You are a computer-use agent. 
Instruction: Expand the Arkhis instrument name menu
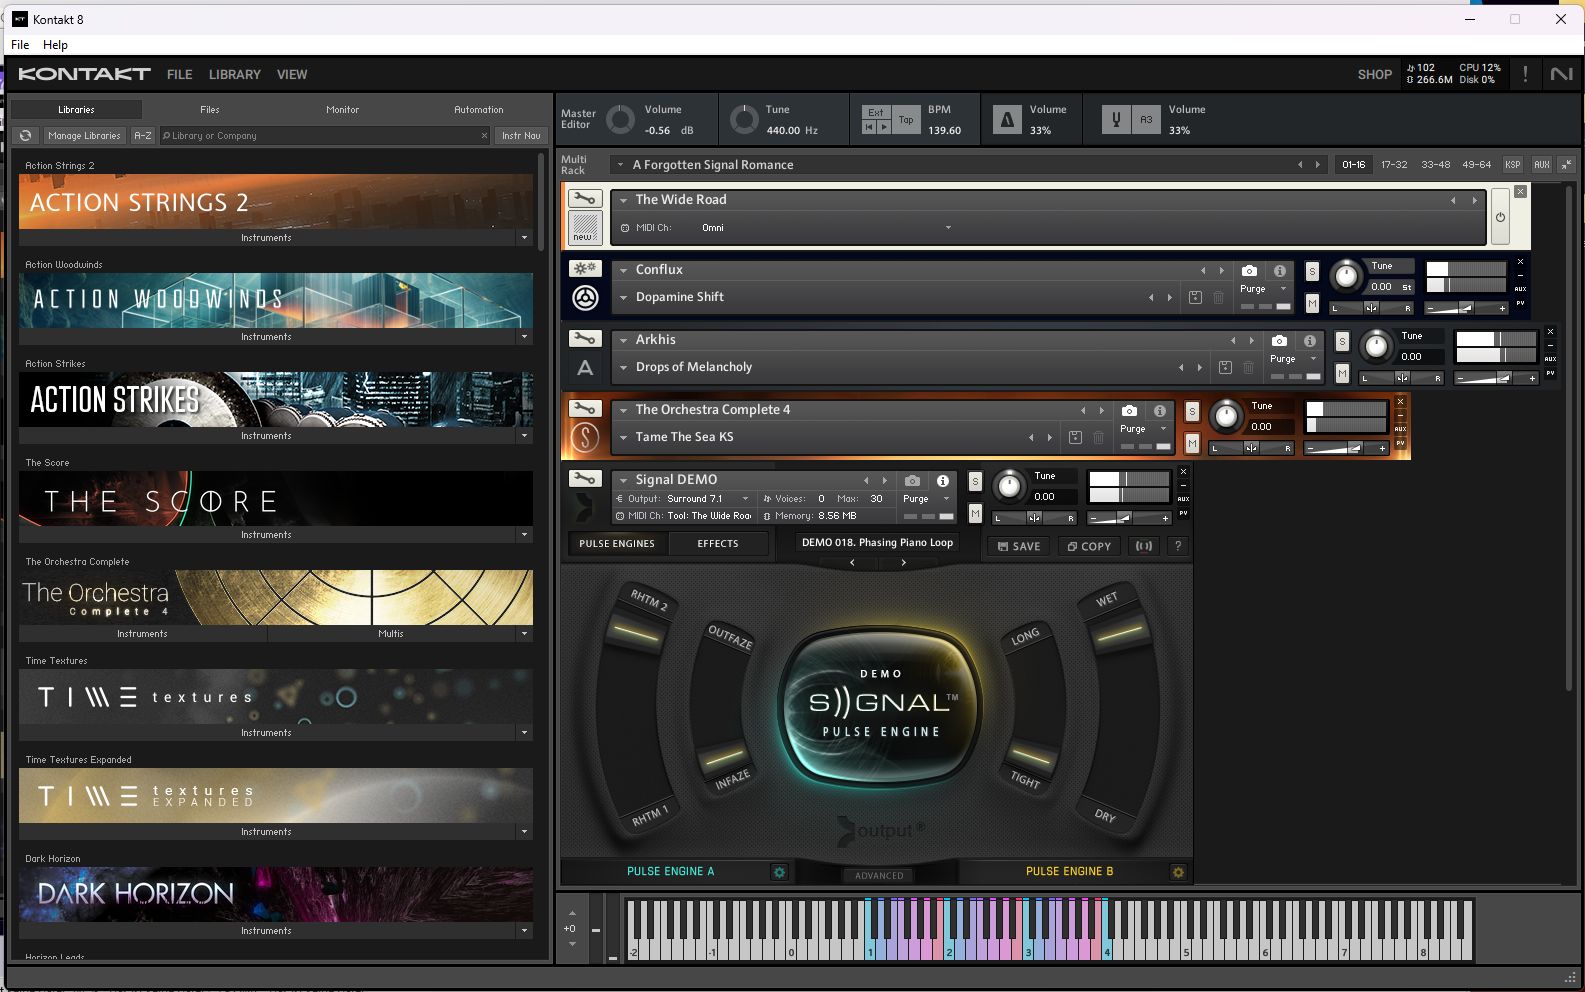point(623,340)
